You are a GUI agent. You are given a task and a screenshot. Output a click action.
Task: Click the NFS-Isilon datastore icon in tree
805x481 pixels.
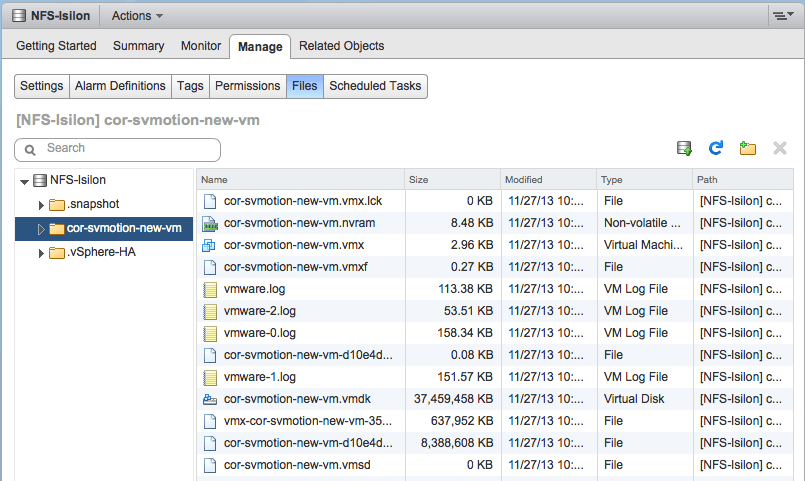tap(40, 180)
